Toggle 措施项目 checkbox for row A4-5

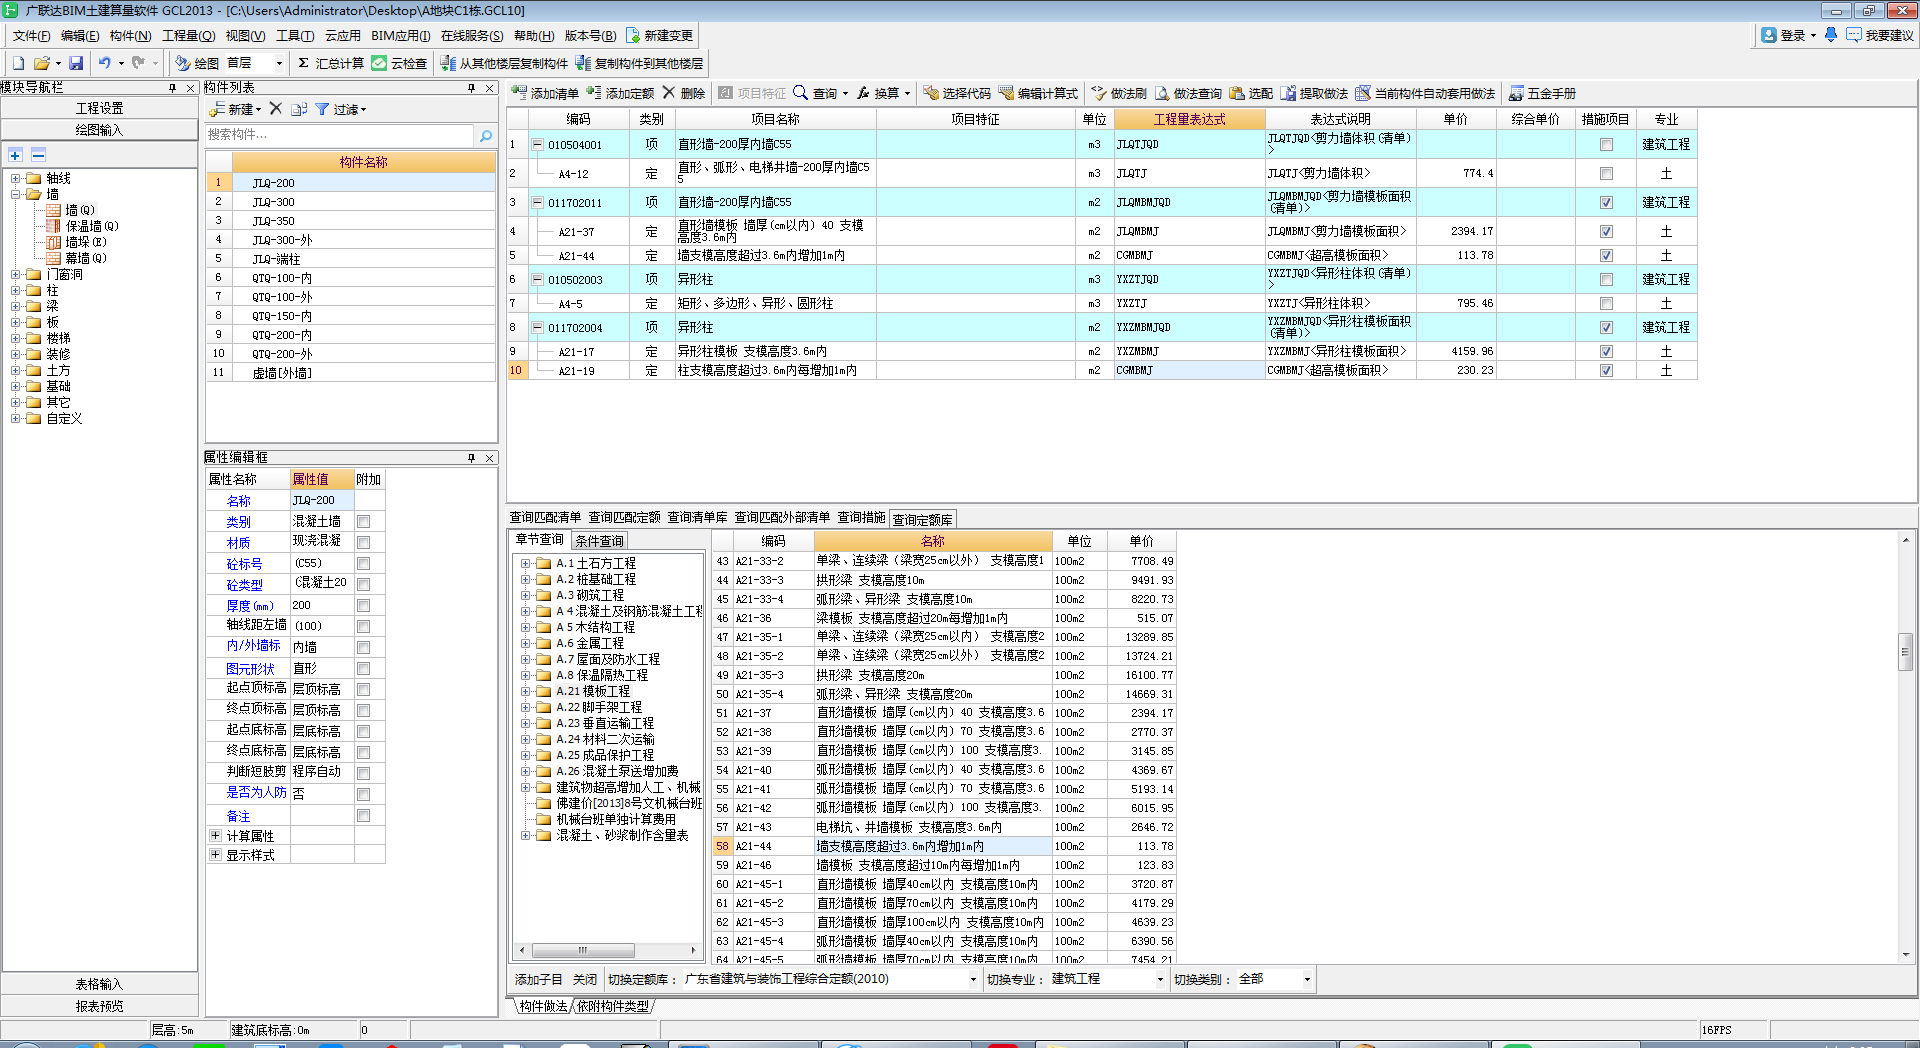(1606, 303)
